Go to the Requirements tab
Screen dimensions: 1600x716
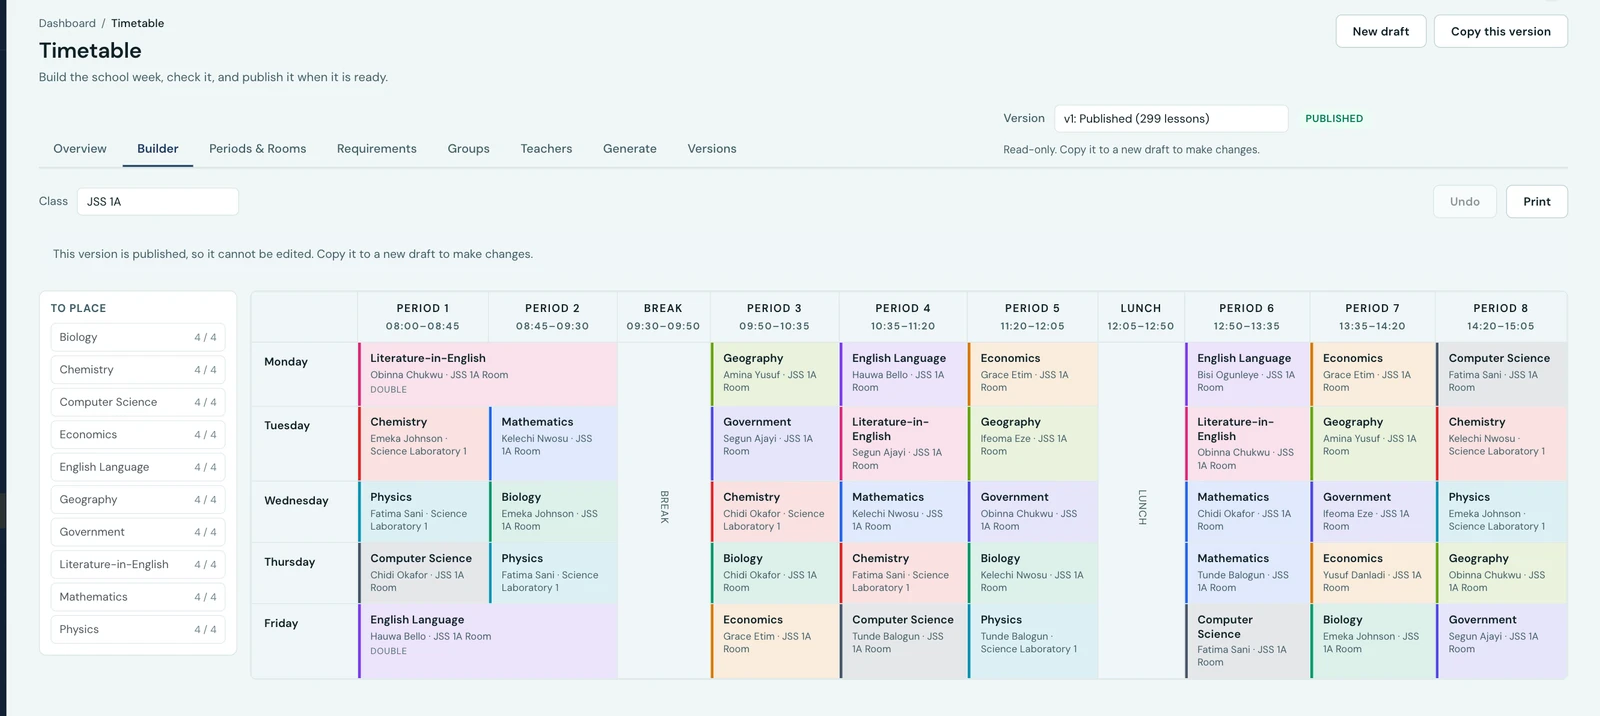[x=377, y=149]
